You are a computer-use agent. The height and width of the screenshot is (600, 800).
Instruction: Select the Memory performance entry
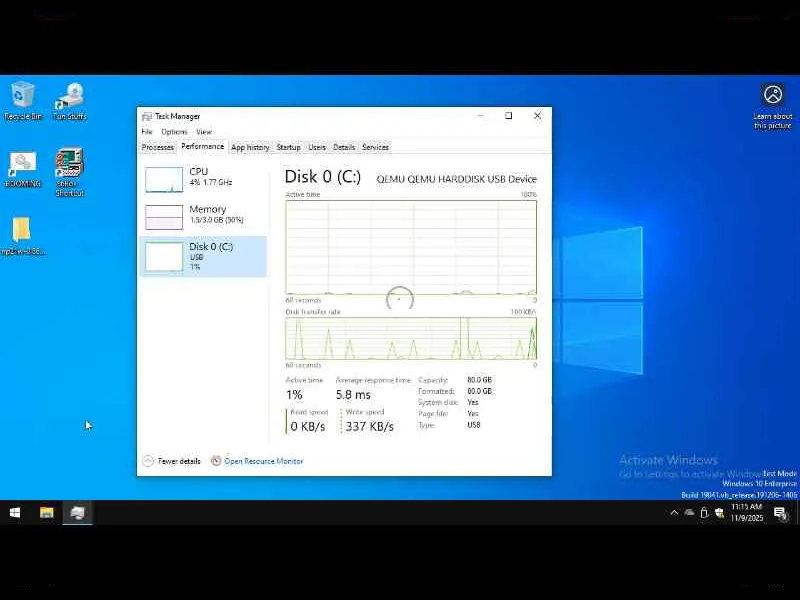[203, 217]
